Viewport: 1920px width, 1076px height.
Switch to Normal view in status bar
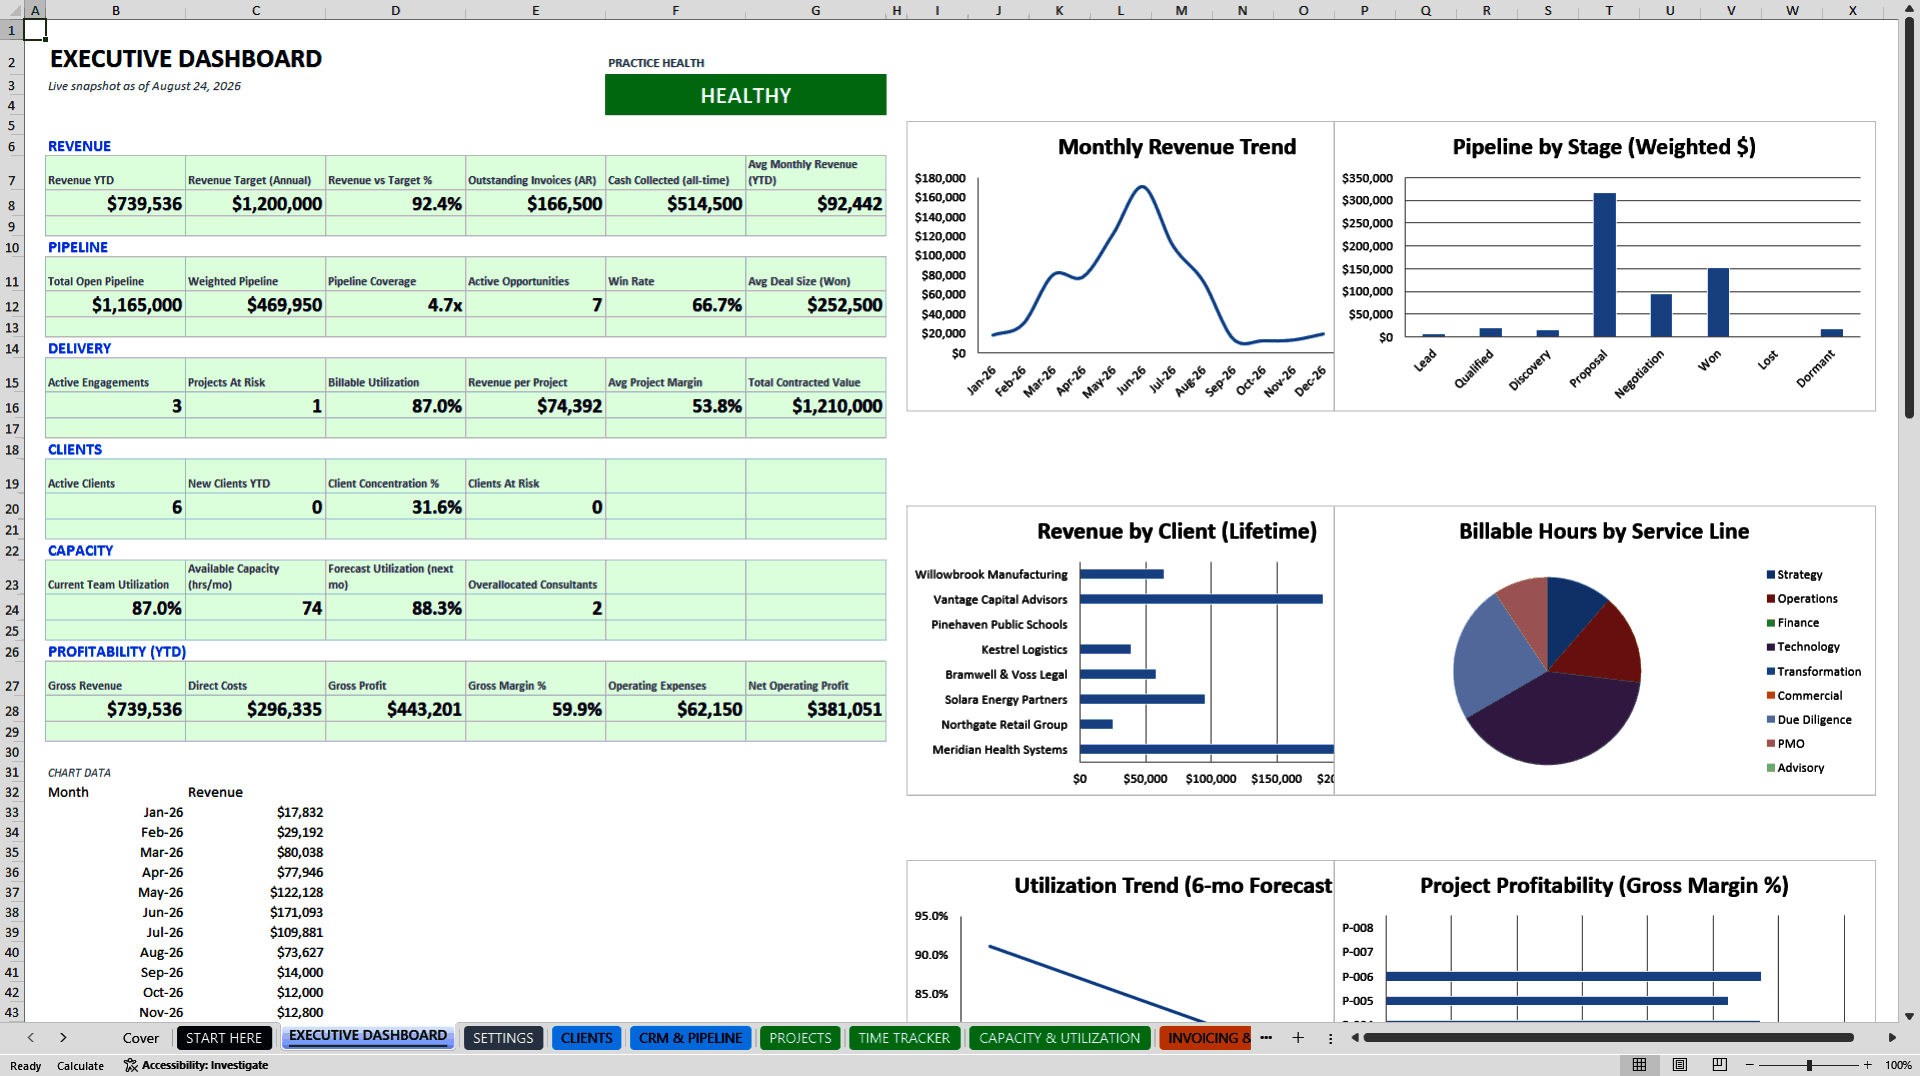point(1639,1065)
